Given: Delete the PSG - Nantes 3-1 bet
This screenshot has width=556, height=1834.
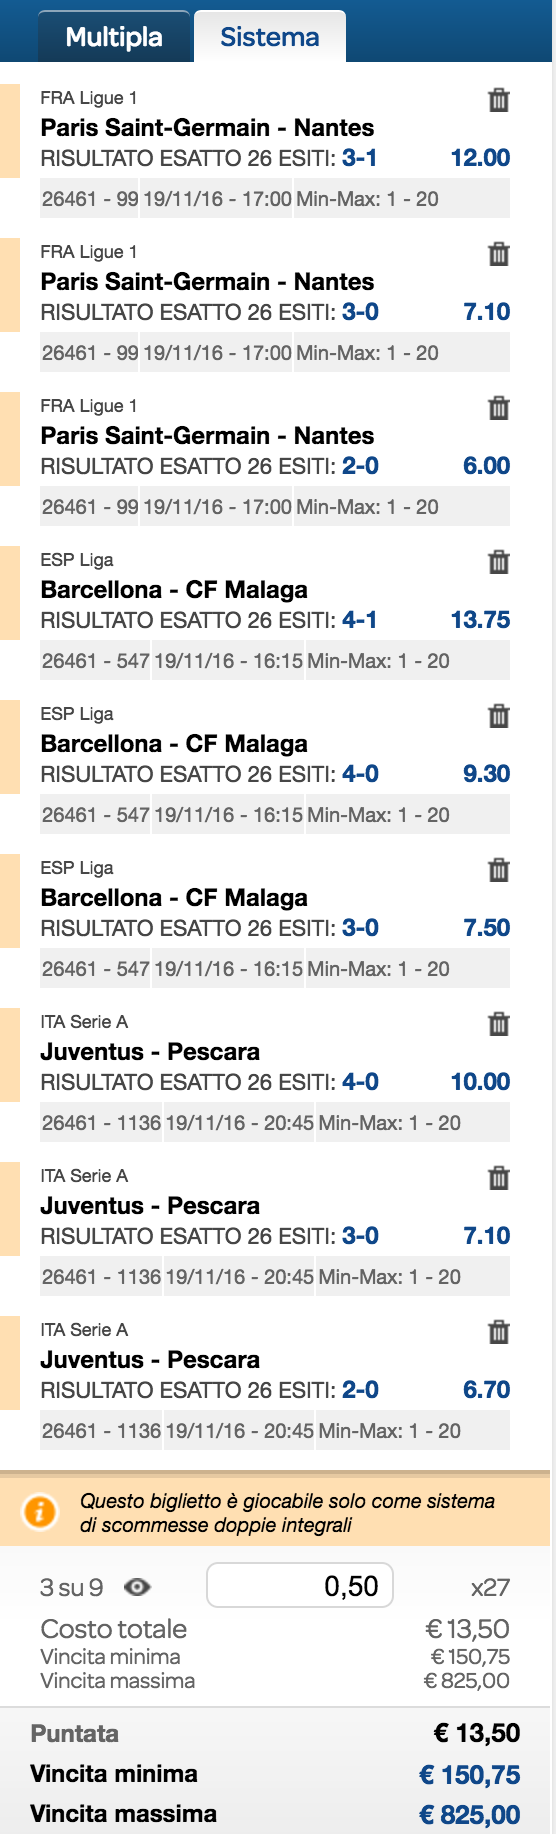Looking at the screenshot, I should pyautogui.click(x=498, y=100).
